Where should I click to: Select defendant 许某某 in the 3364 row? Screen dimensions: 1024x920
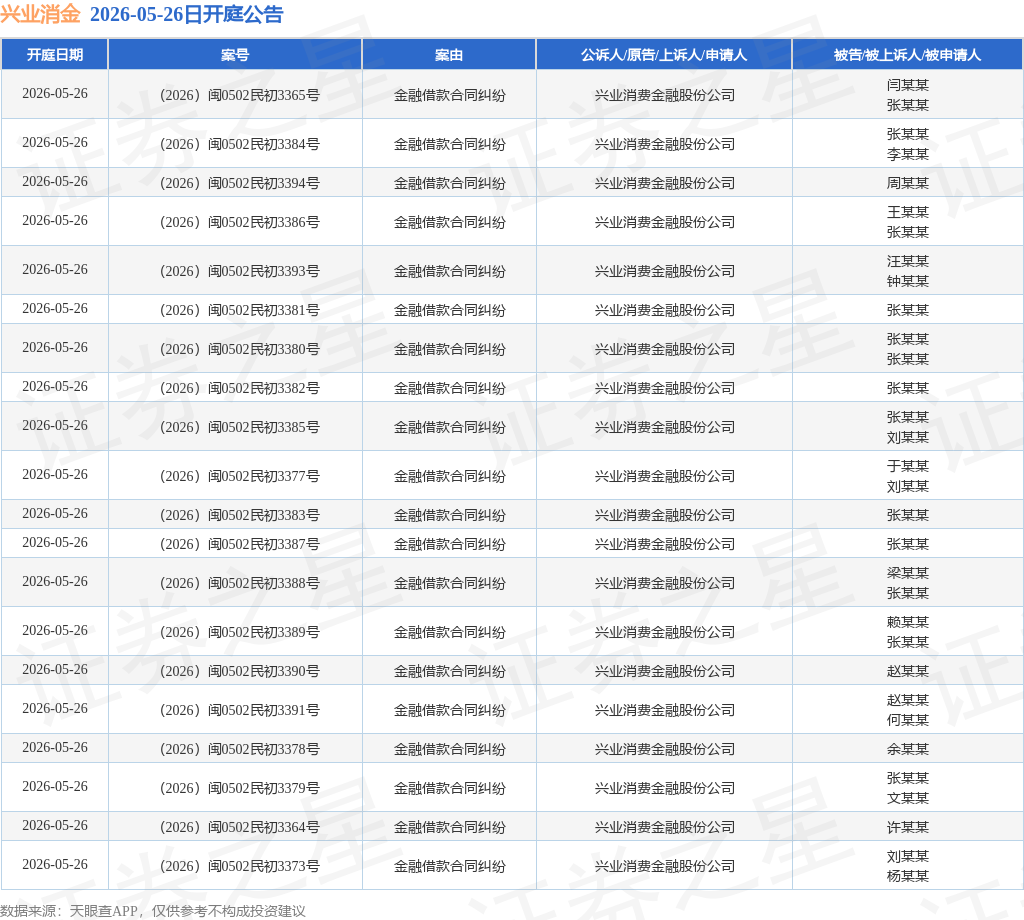coord(908,827)
